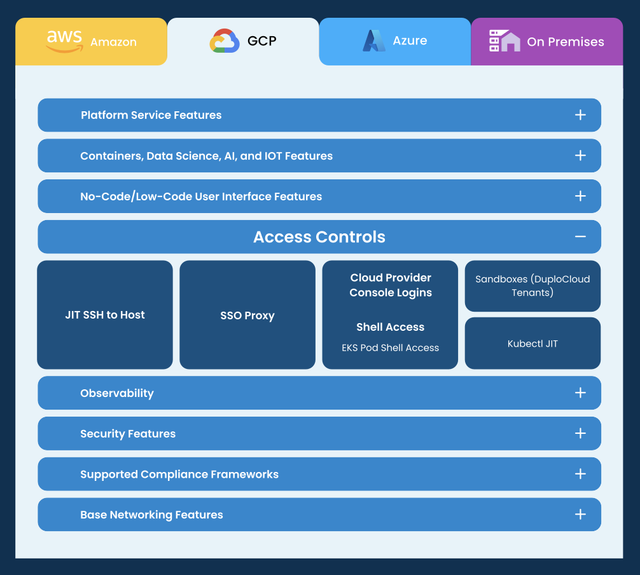
Task: Expand Platform Service Features with plus icon
Action: point(580,115)
